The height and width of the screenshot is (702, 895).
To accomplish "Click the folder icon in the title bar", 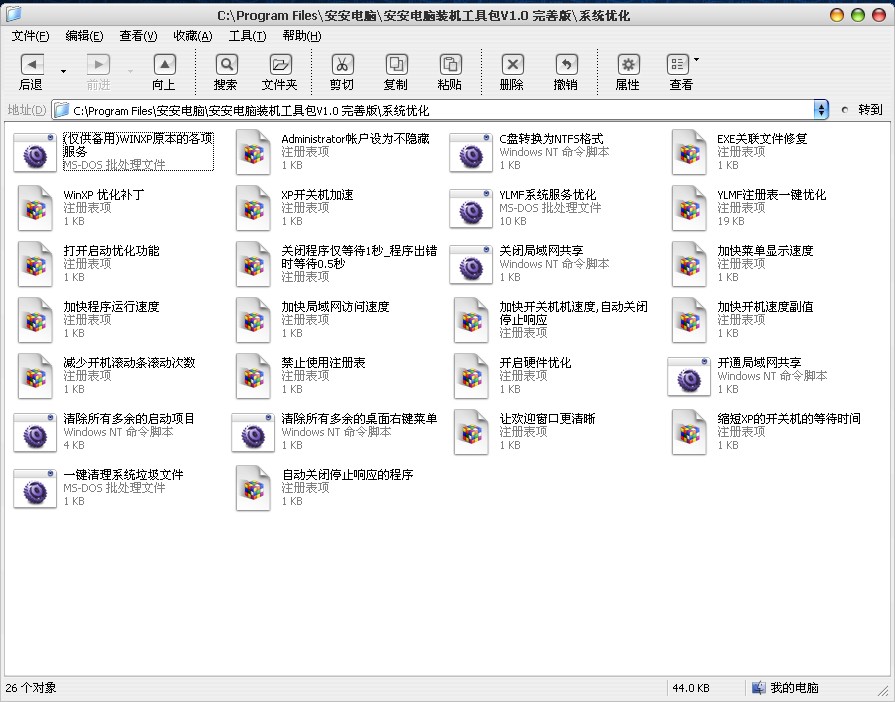I will click(13, 14).
